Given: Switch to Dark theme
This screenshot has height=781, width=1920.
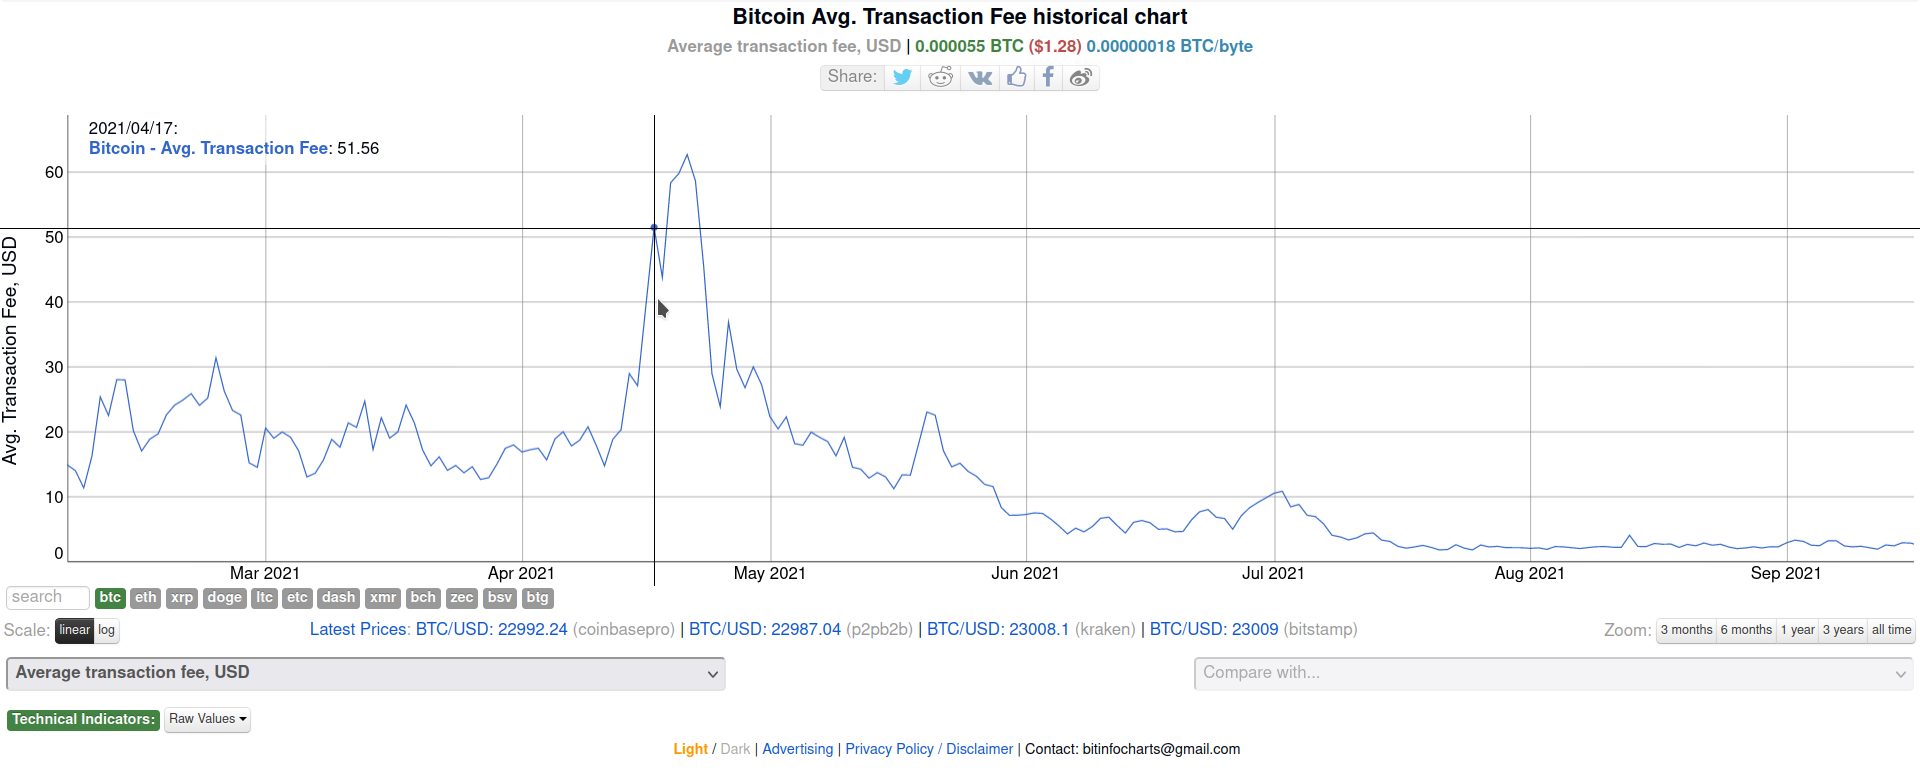Looking at the screenshot, I should click(x=735, y=749).
